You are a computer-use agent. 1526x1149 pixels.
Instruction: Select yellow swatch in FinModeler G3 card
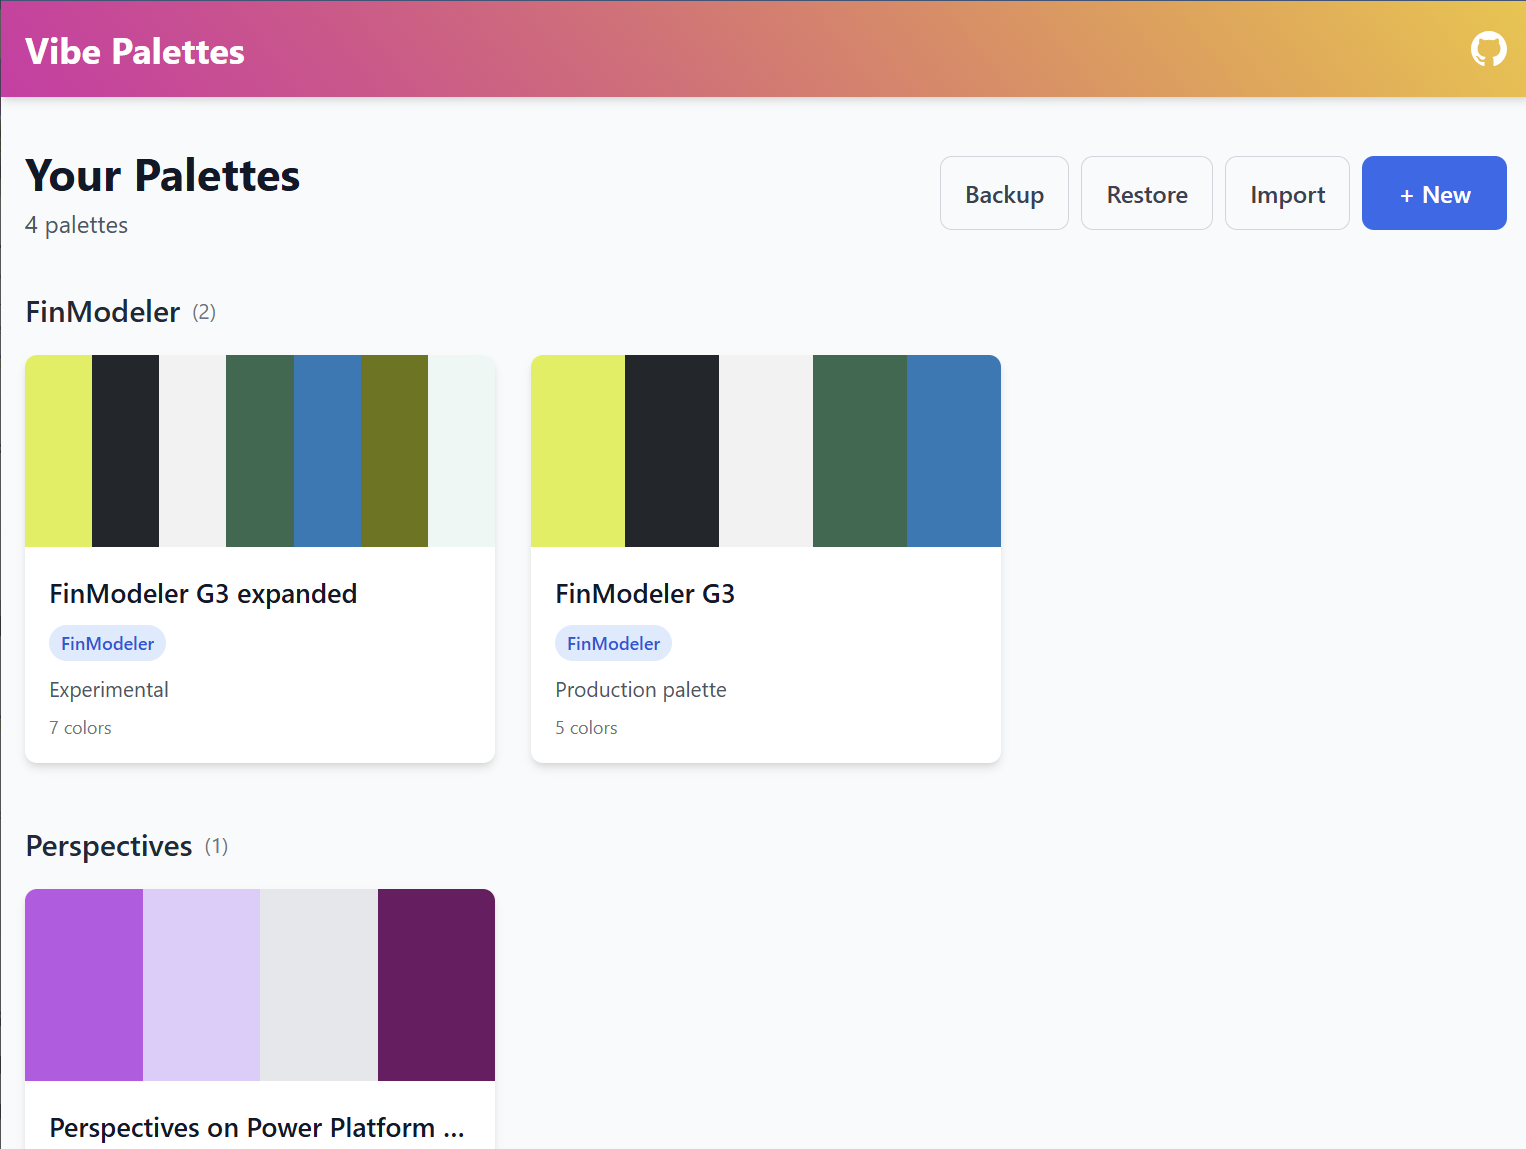(x=578, y=451)
